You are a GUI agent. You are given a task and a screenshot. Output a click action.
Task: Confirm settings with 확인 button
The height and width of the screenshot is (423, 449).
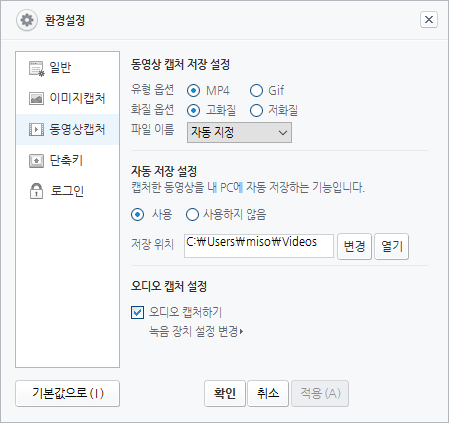[225, 393]
